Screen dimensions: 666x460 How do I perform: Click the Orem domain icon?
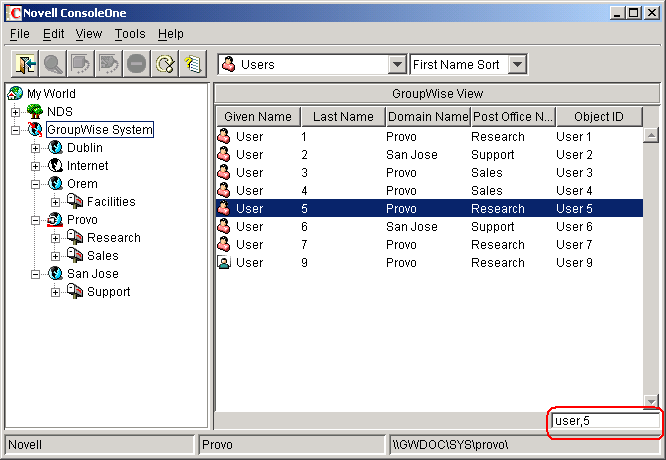(x=55, y=183)
